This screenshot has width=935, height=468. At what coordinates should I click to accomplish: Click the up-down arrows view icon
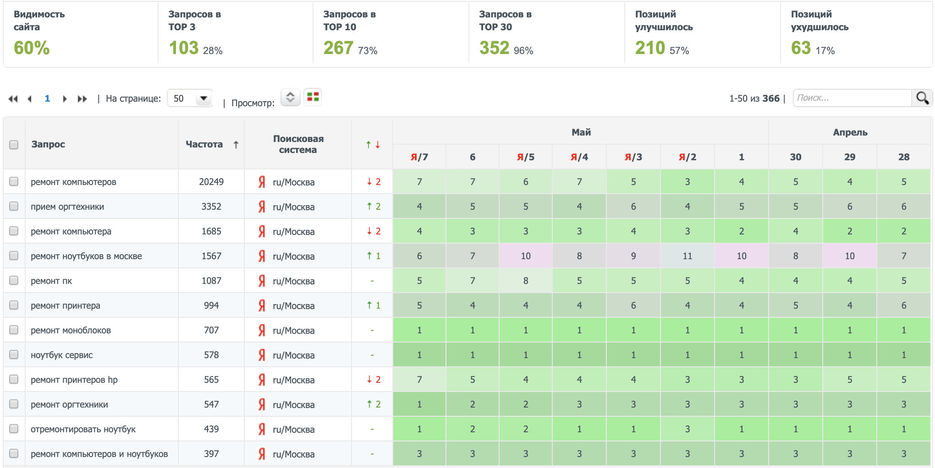[290, 97]
